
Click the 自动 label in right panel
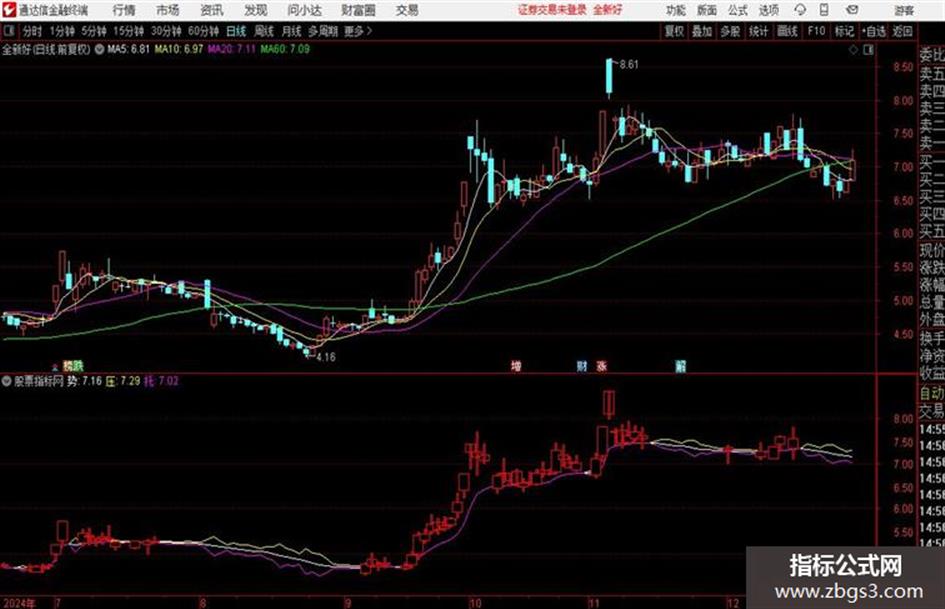932,394
